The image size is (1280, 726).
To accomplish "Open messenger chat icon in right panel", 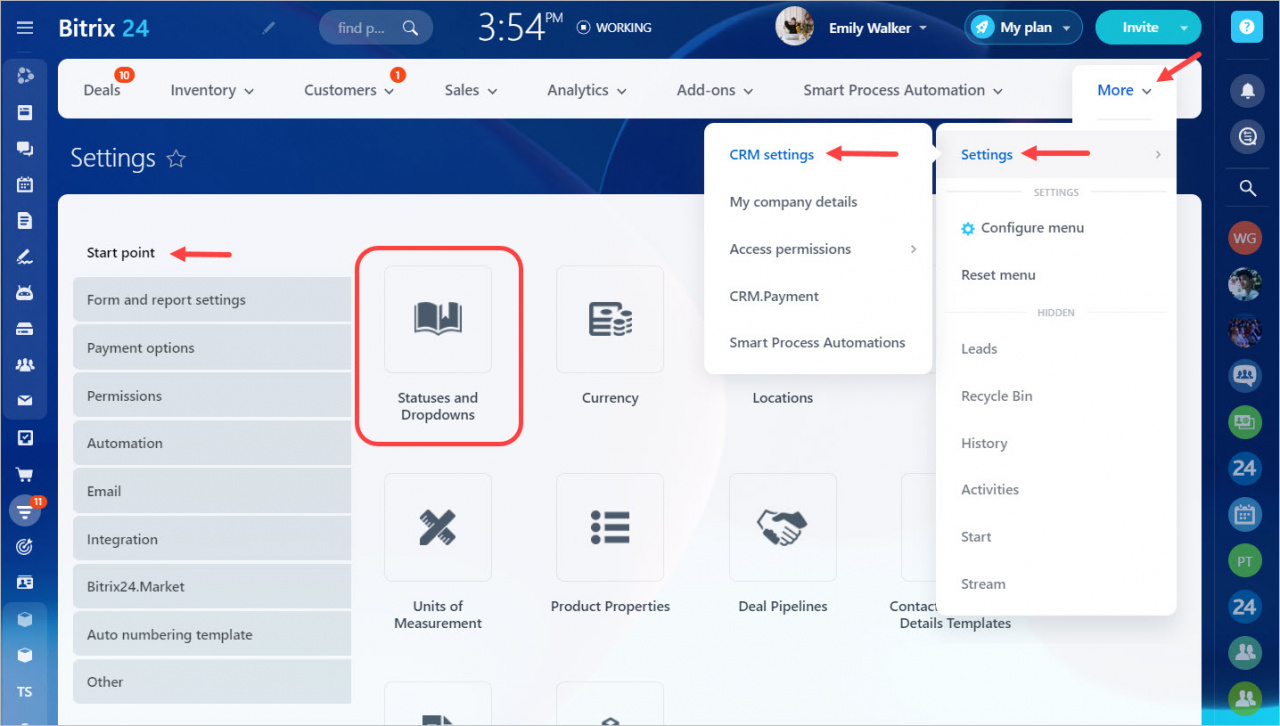I will pos(1246,139).
